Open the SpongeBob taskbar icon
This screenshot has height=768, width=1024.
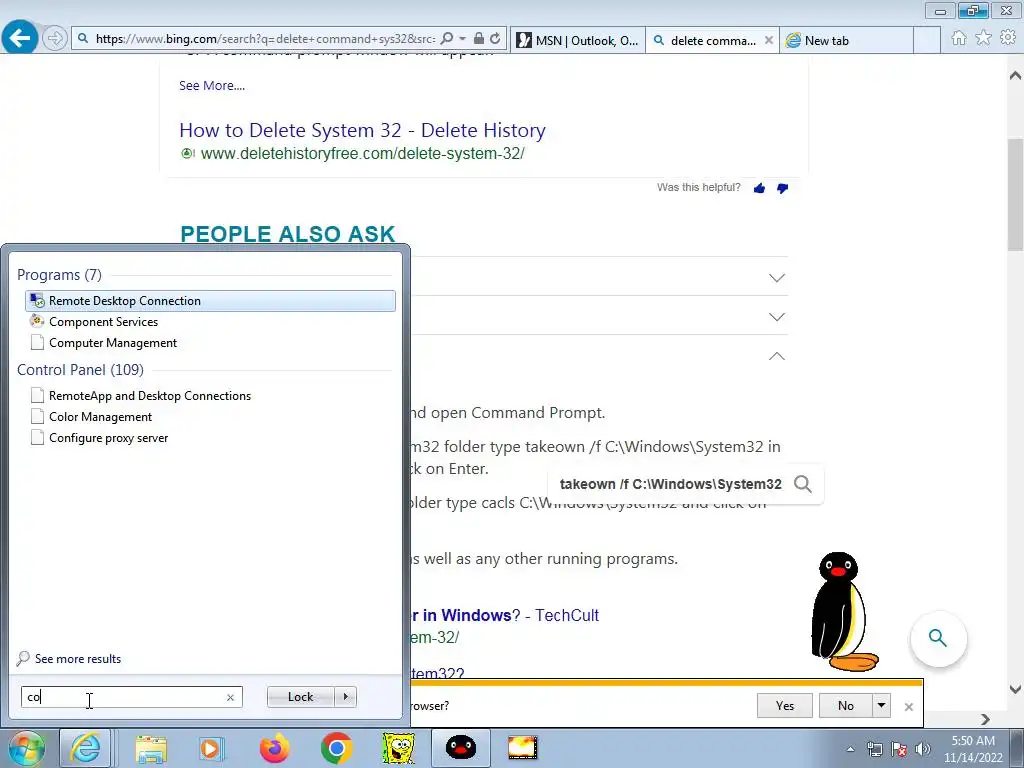[398, 748]
